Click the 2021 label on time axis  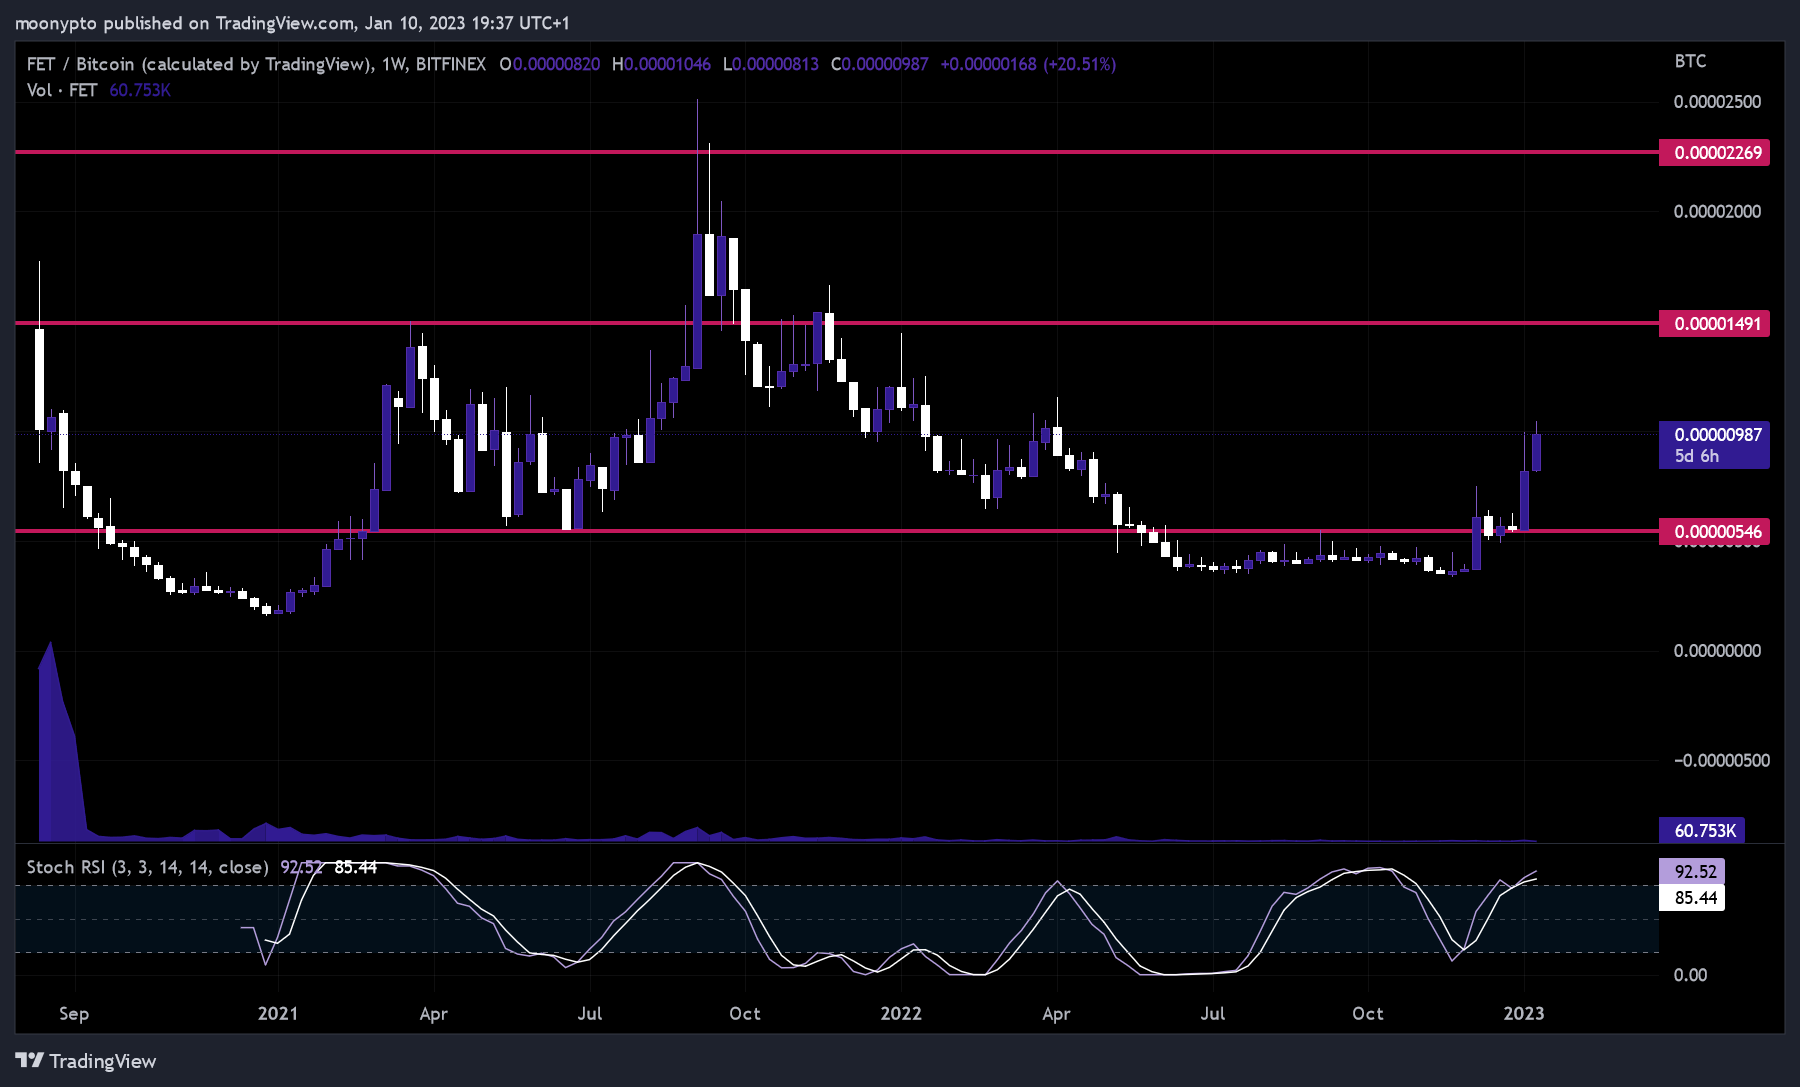(x=278, y=1013)
